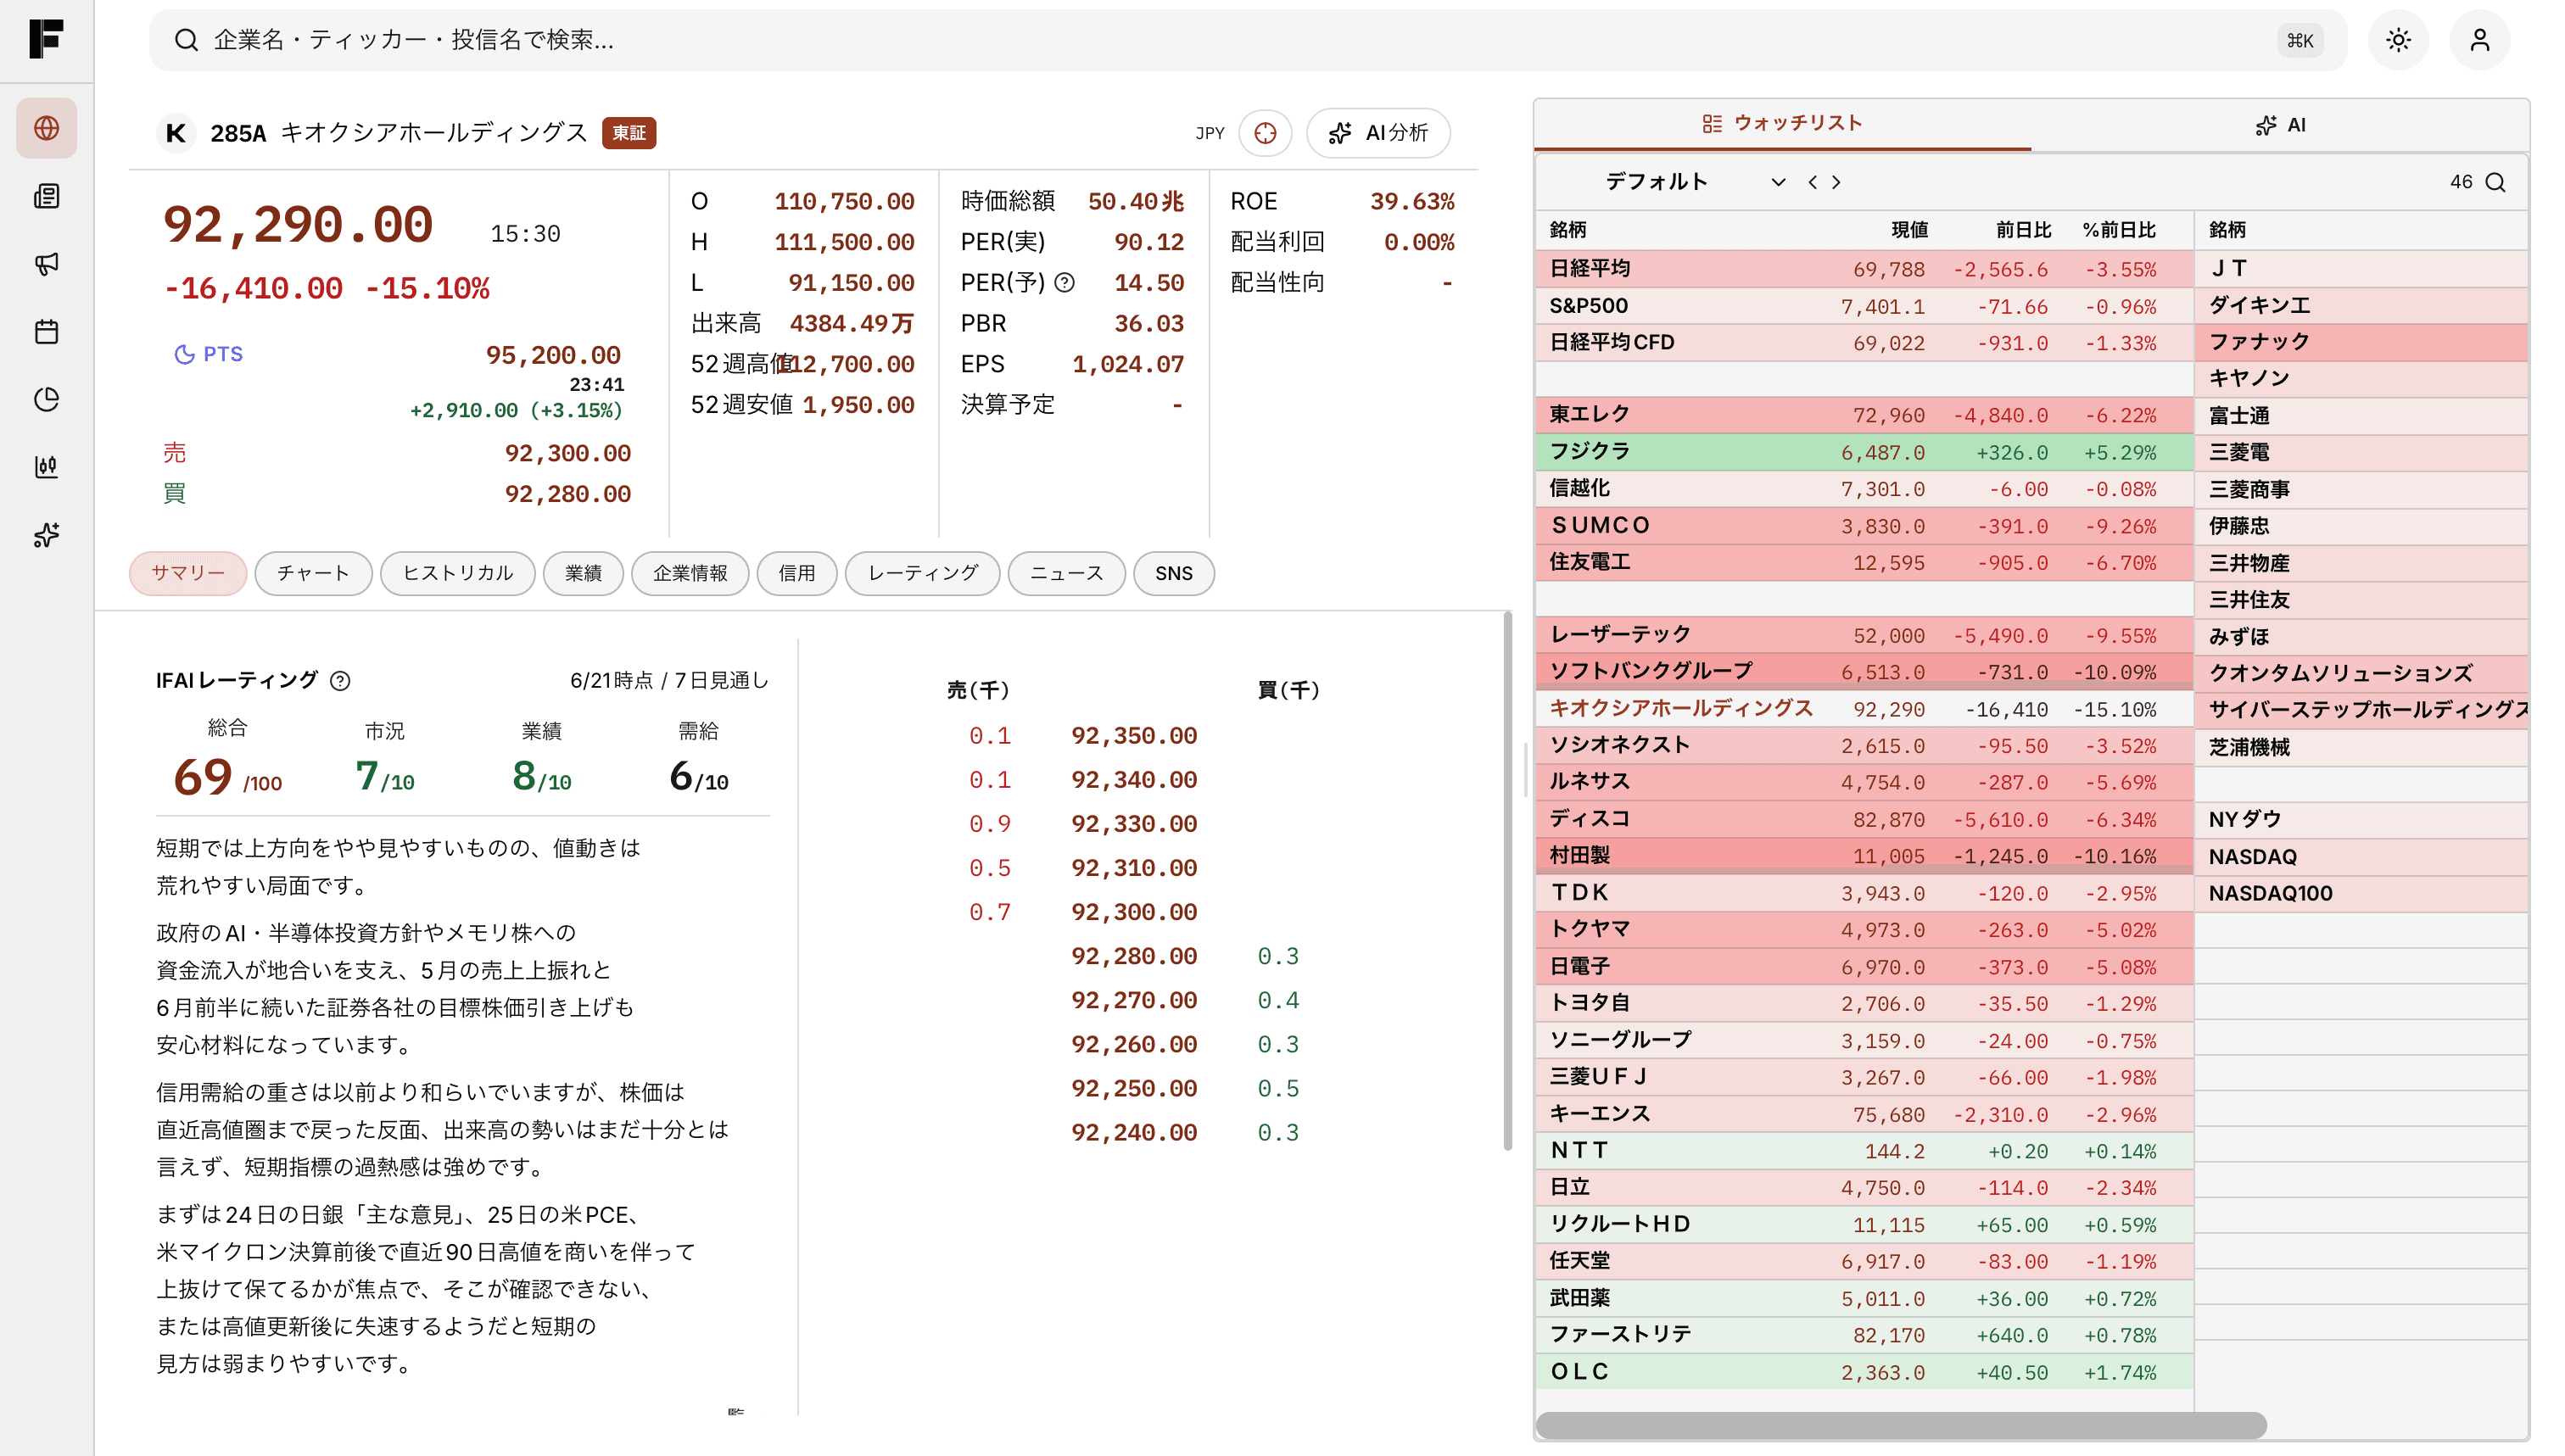Screen dimensions: 2565x1456
Task: Select ファナック in second watchlist column
Action: pos(2362,342)
